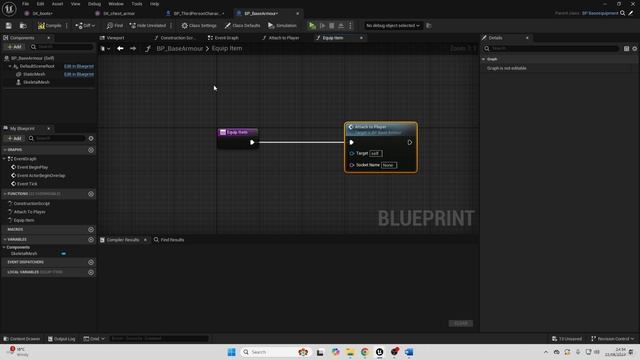The width and height of the screenshot is (640, 360).
Task: Click the Eject playback icon
Action: tap(341, 26)
